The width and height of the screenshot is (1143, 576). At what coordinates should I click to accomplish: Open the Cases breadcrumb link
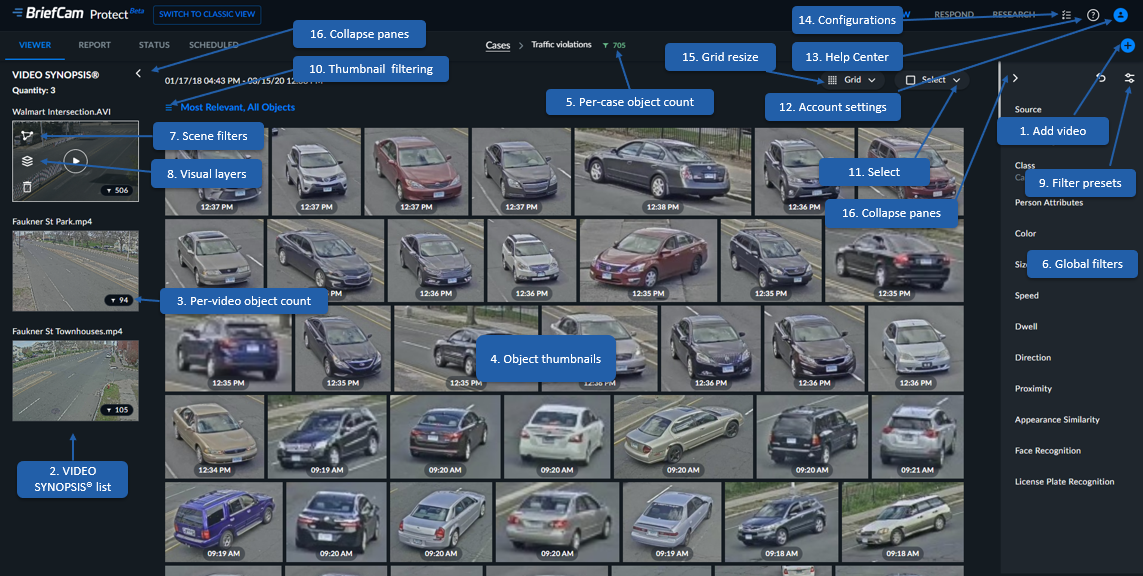(x=498, y=45)
